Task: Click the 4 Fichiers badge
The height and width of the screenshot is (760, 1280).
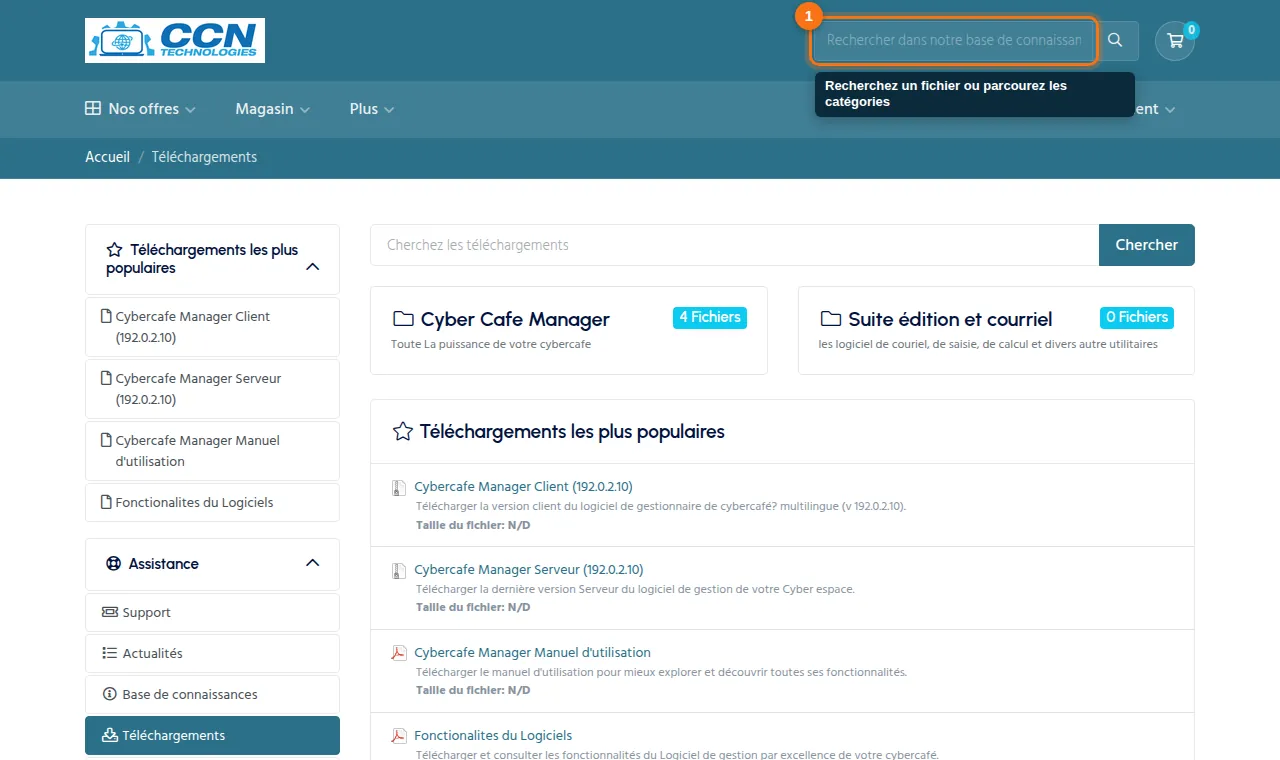Action: 710,317
